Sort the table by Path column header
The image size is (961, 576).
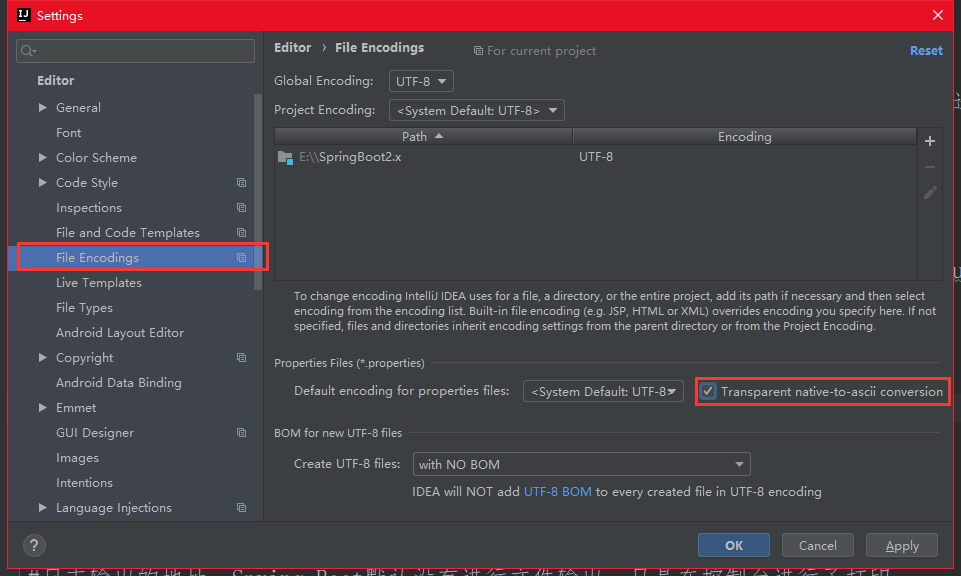(x=424, y=137)
